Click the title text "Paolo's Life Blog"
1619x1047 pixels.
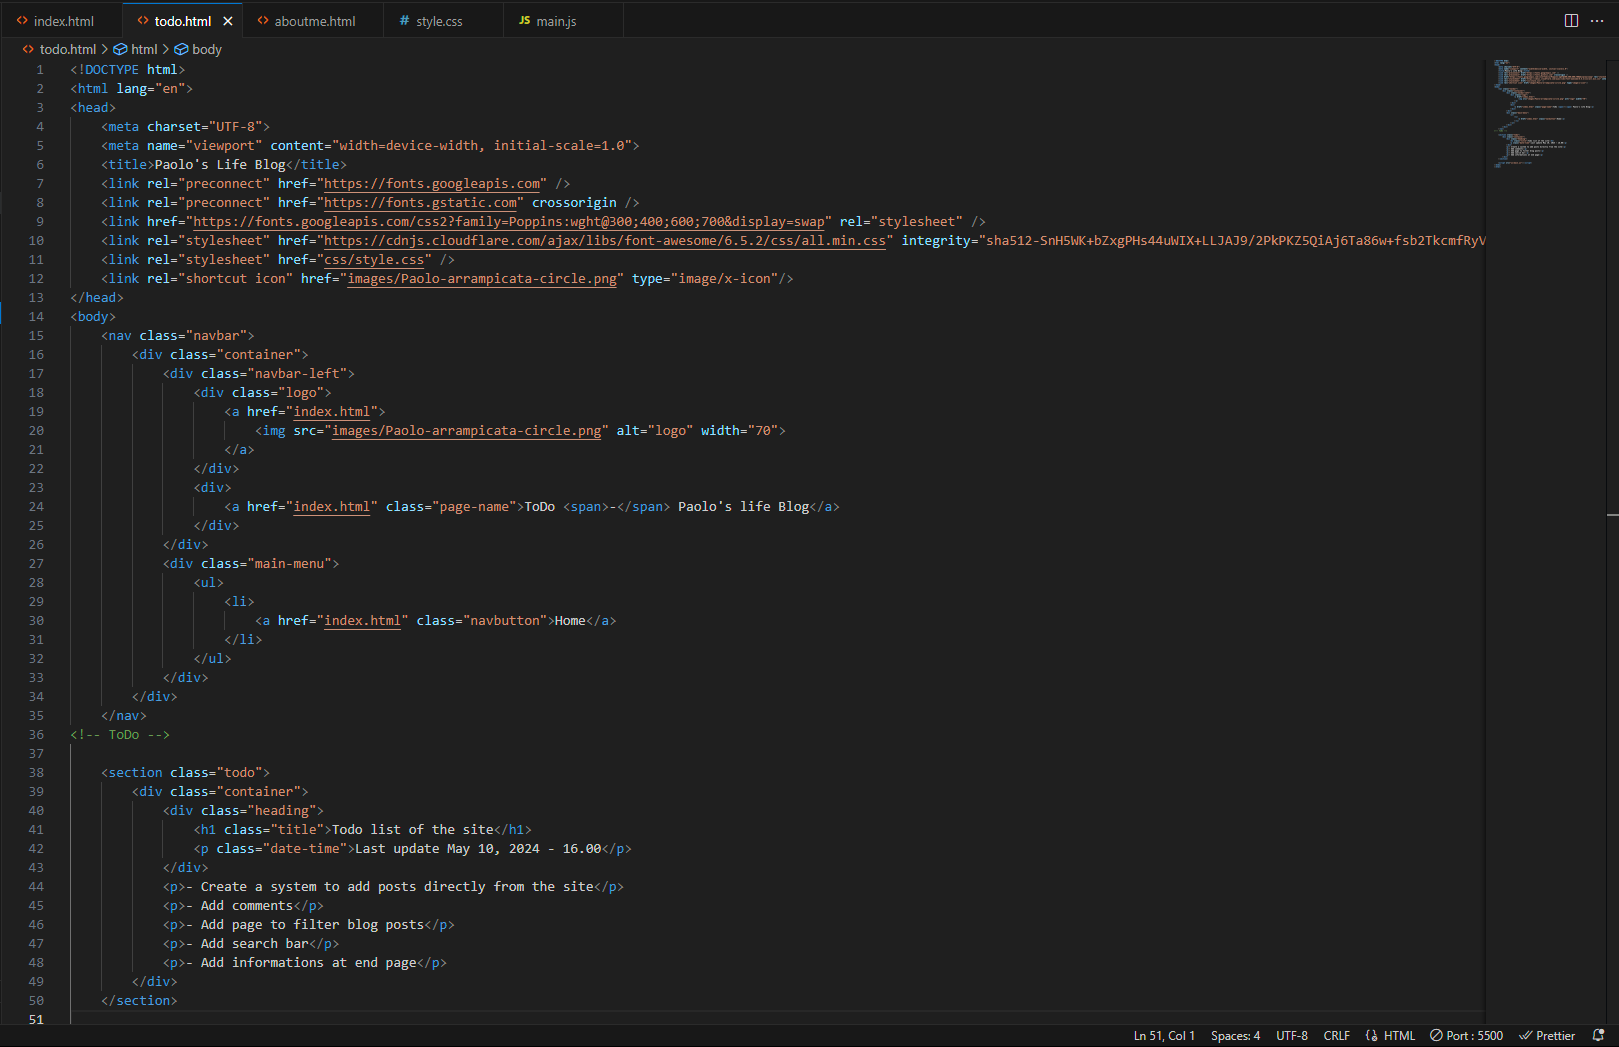click(x=220, y=165)
